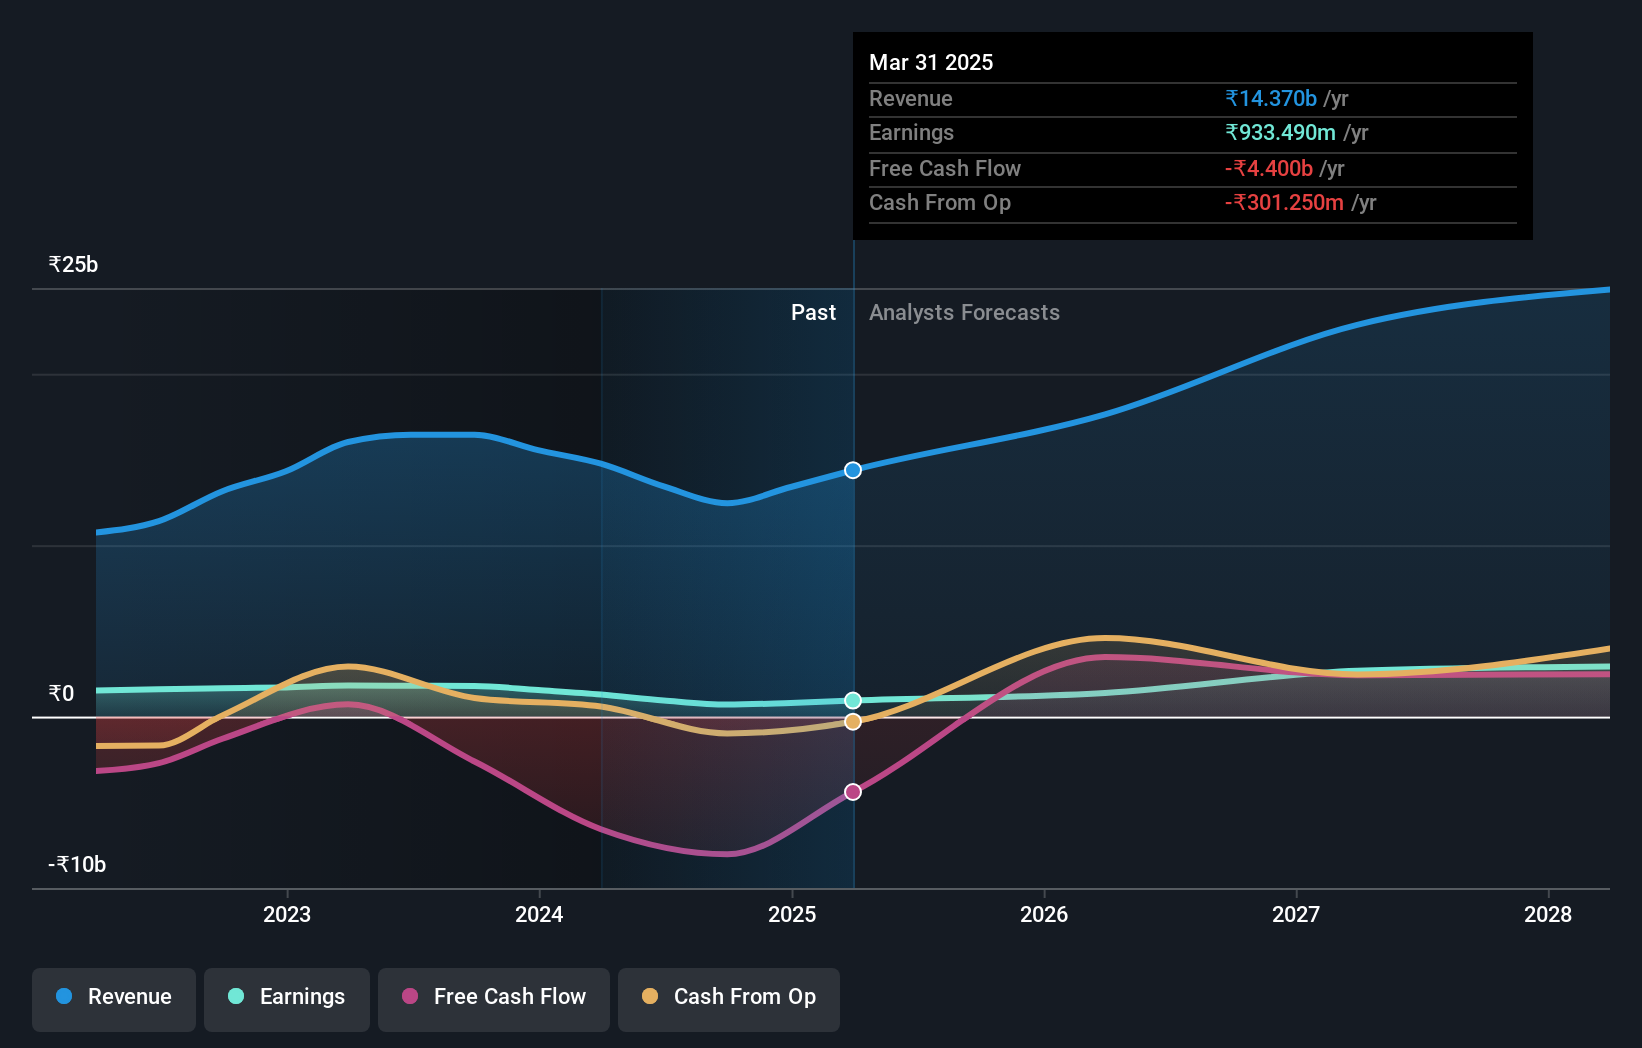Image resolution: width=1642 pixels, height=1048 pixels.
Task: Select the 2026 x-axis label
Action: click(1044, 914)
